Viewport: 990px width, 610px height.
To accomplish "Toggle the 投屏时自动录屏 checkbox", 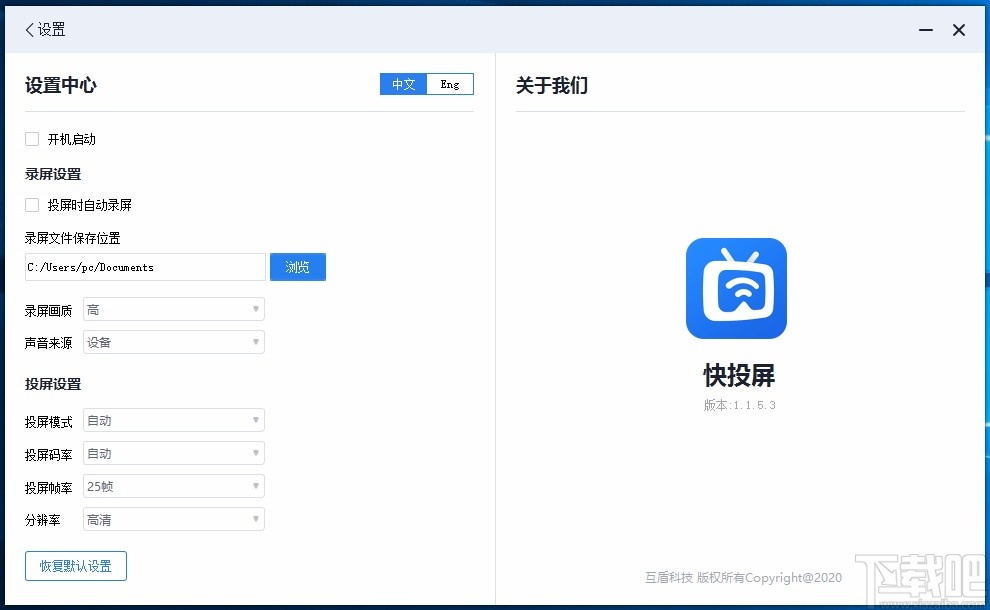I will coord(32,205).
